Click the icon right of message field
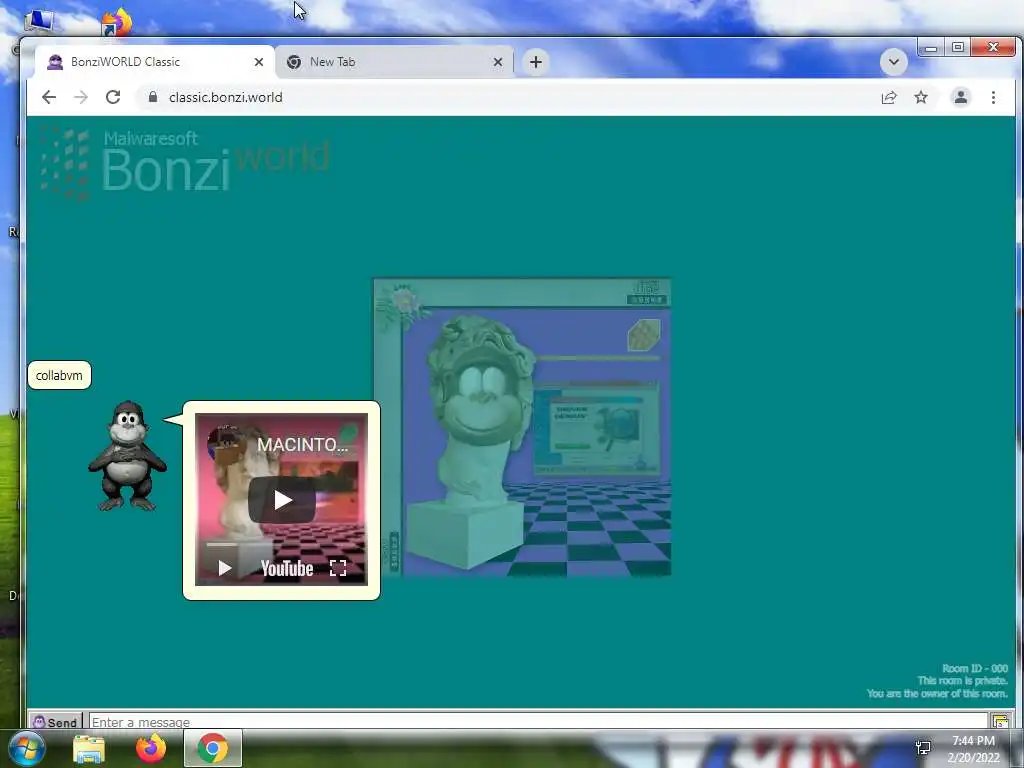The width and height of the screenshot is (1024, 768). coord(1000,722)
